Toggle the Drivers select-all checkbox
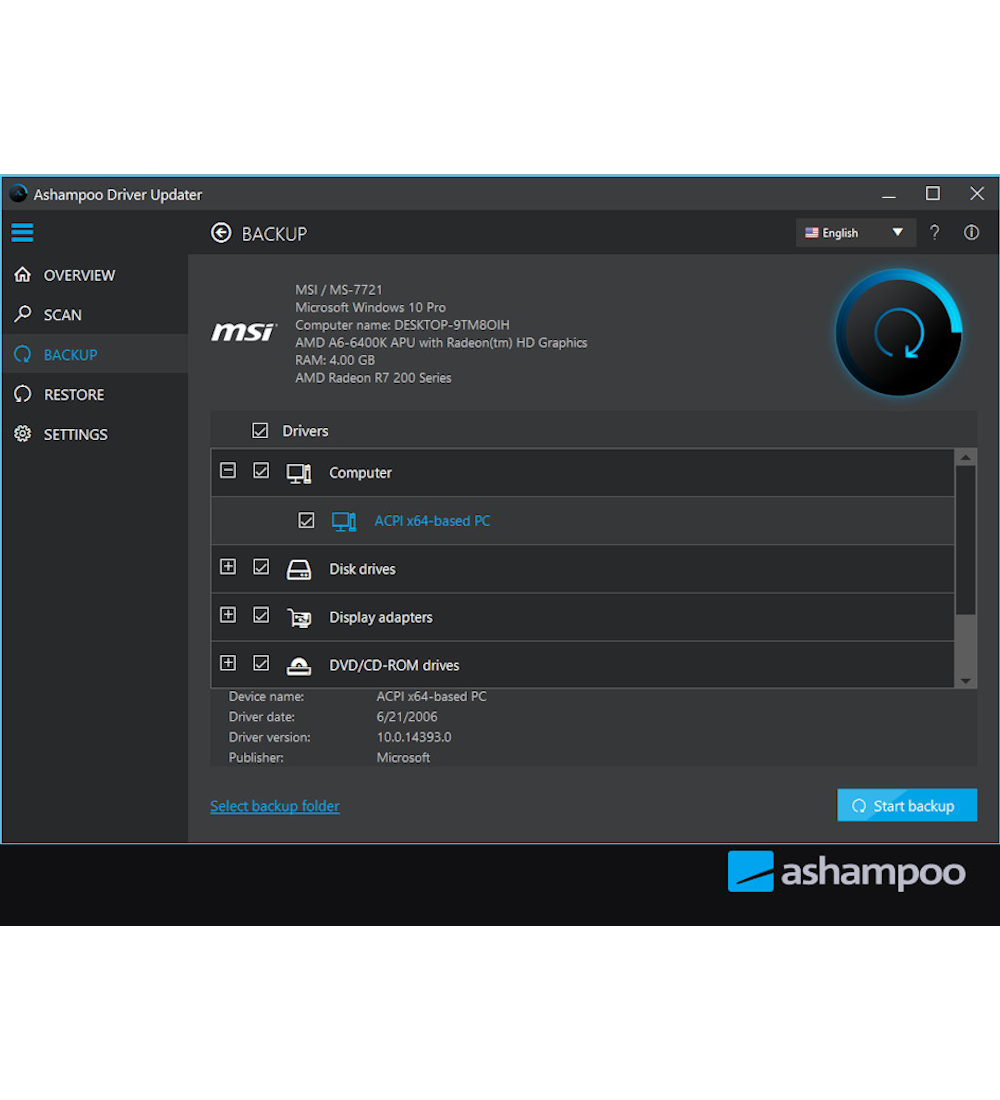The image size is (1000, 1100). (x=260, y=431)
